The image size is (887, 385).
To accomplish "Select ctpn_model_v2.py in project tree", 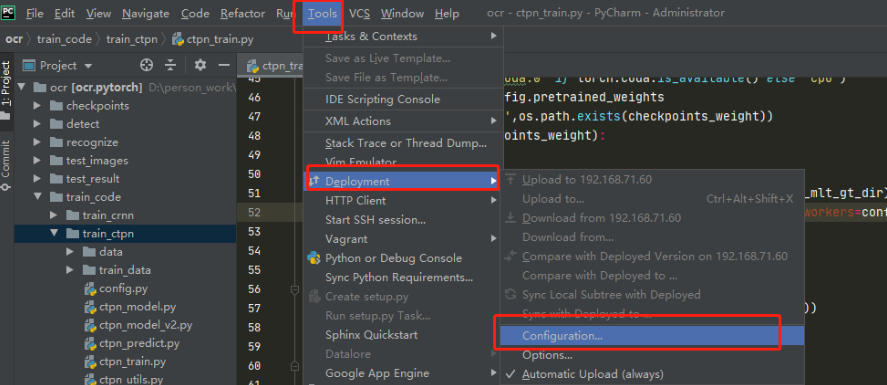I will click(145, 325).
